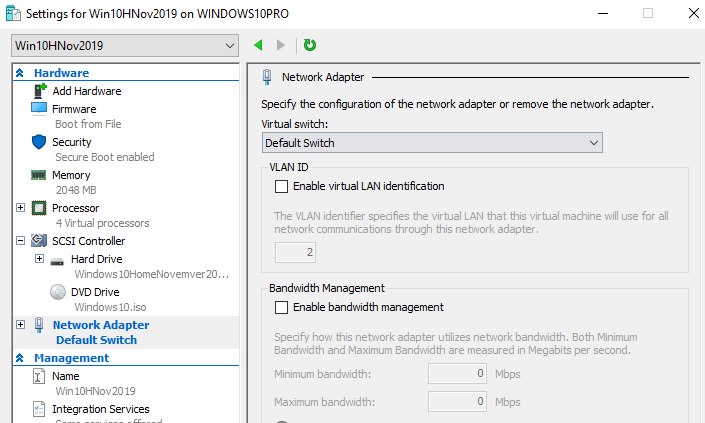This screenshot has width=705, height=423.
Task: Click 'Win10HNov2019' text under Name
Action: [x=95, y=391]
